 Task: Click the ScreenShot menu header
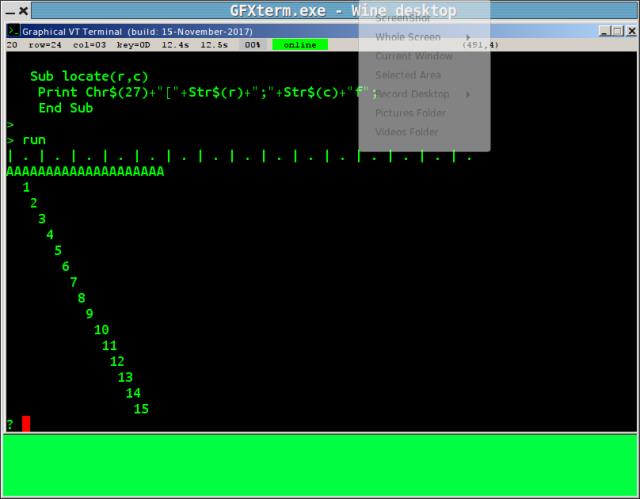(405, 18)
